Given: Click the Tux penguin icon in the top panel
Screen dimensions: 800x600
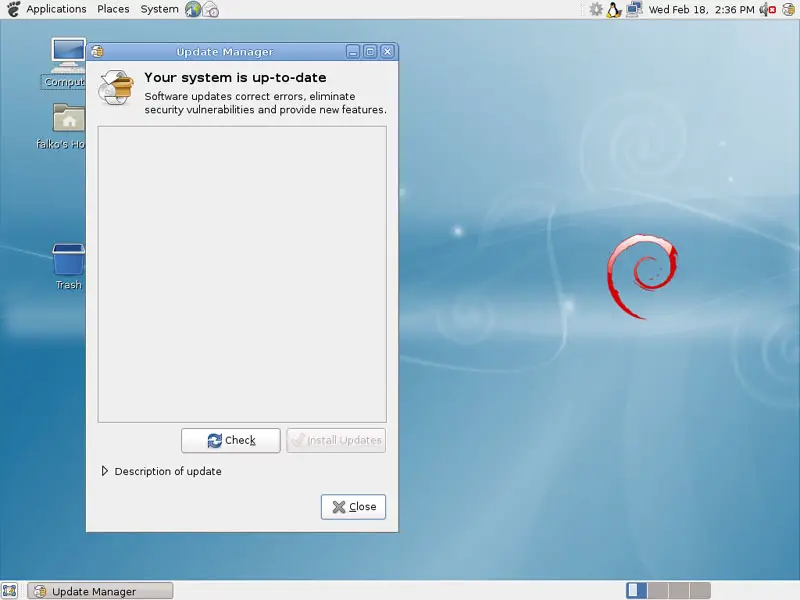Looking at the screenshot, I should pyautogui.click(x=614, y=9).
